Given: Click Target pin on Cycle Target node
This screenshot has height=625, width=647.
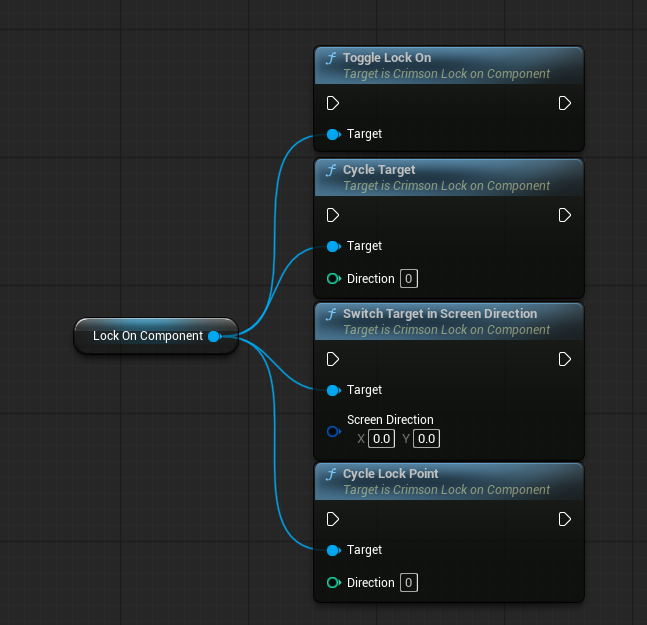Looking at the screenshot, I should pyautogui.click(x=333, y=247).
